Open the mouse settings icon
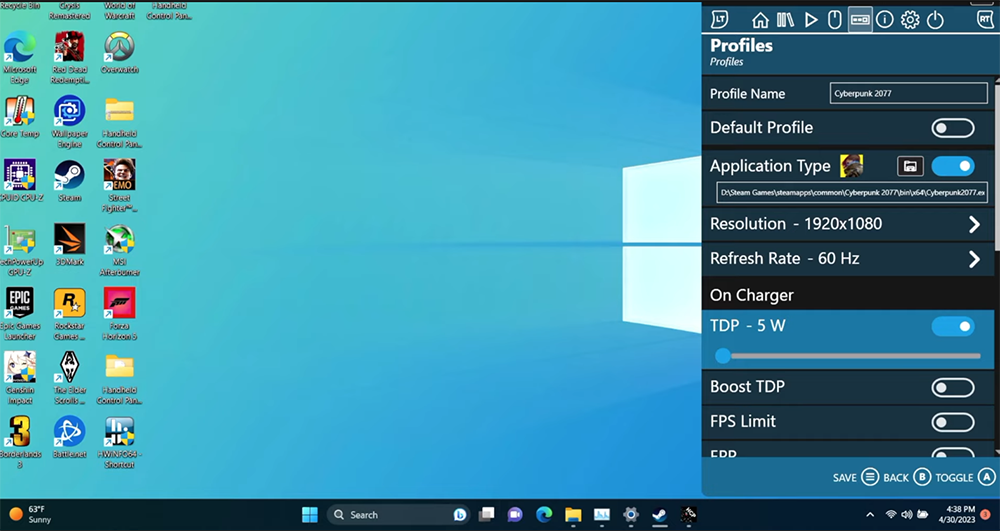This screenshot has width=1000, height=531. click(x=834, y=20)
